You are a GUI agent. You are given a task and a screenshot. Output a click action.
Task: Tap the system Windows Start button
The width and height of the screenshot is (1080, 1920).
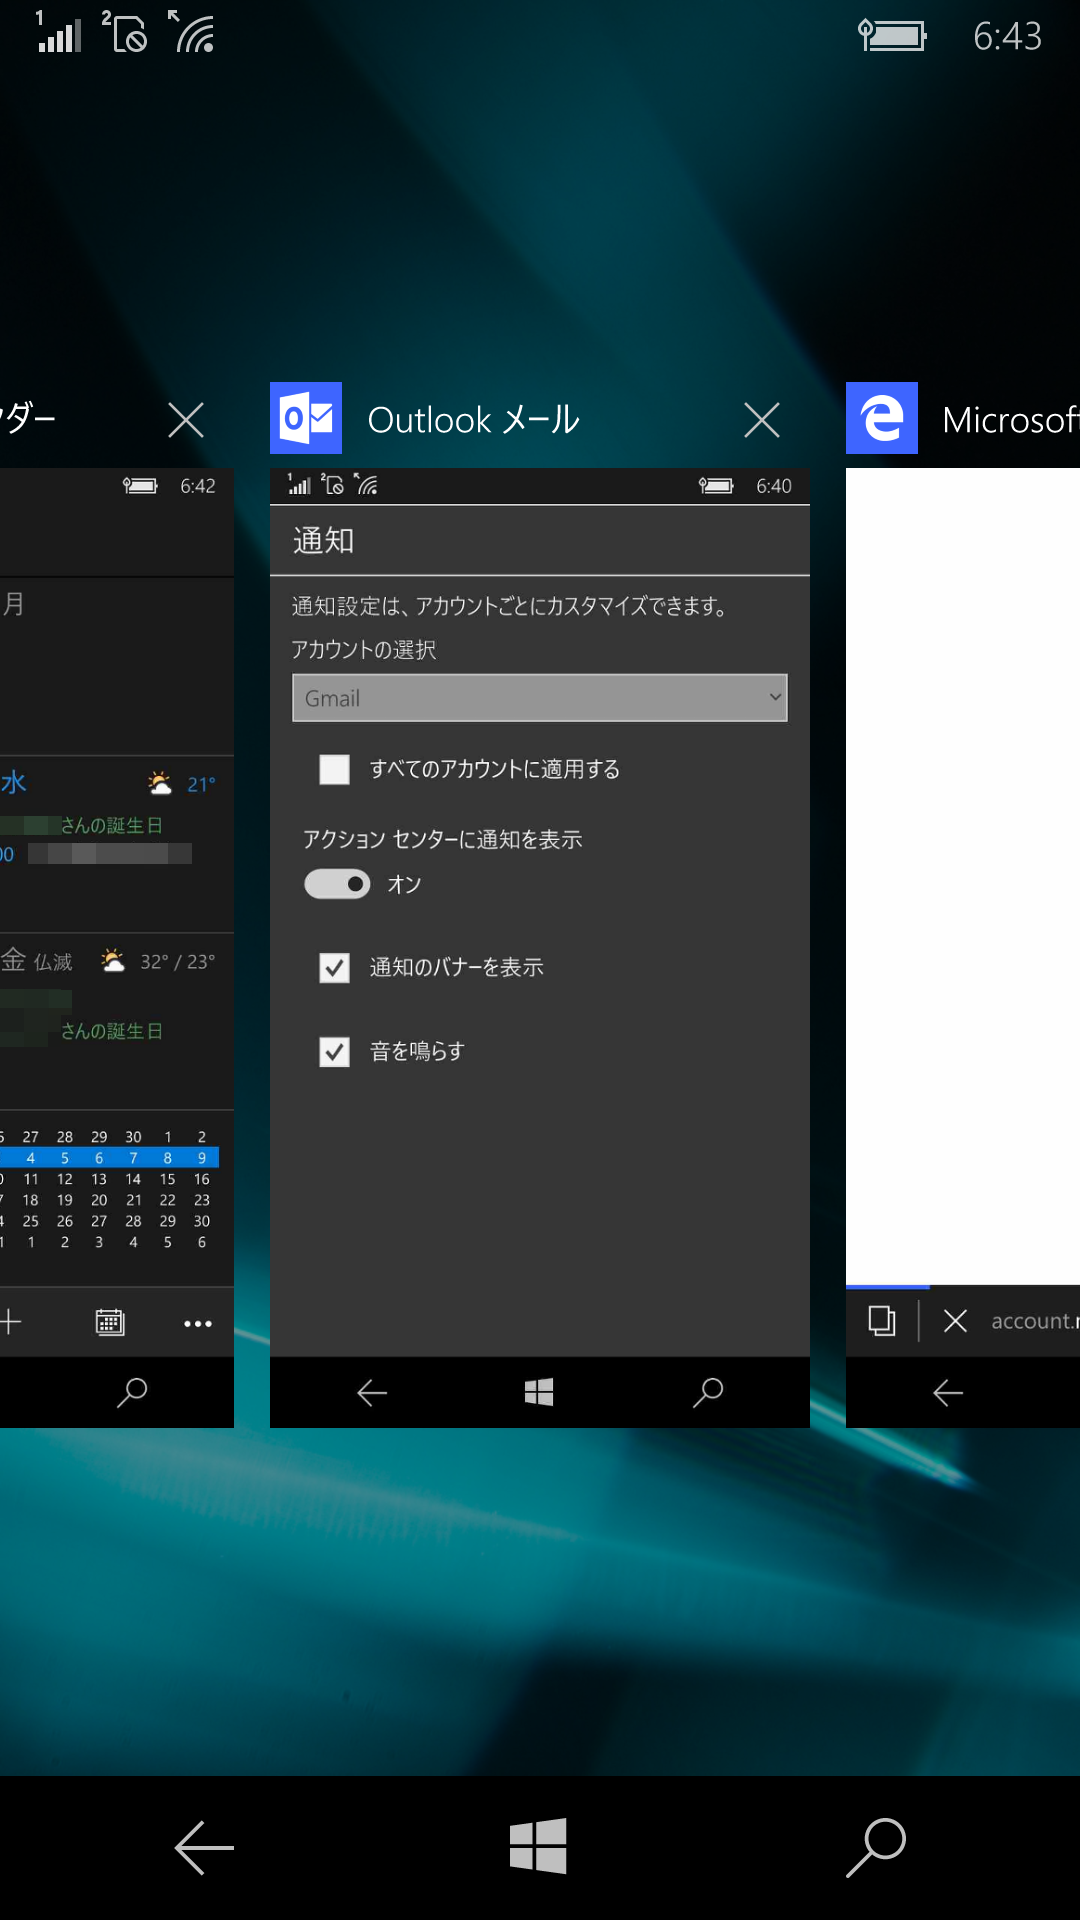coord(538,1846)
